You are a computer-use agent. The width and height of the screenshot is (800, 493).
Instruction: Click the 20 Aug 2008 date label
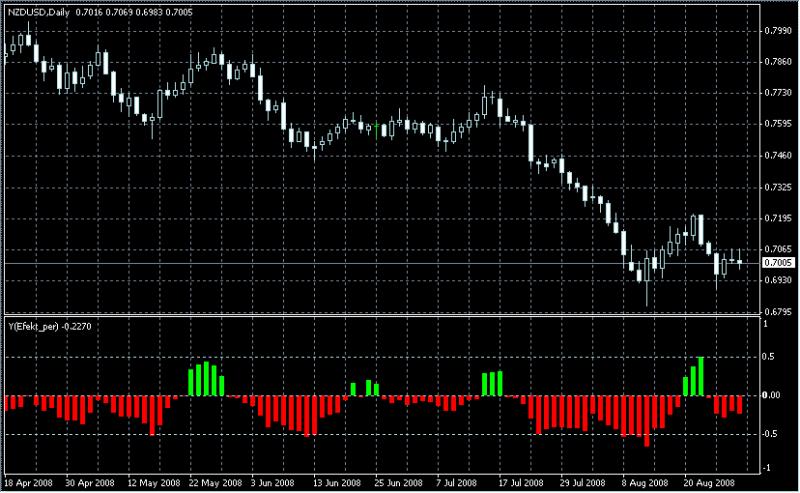click(709, 483)
